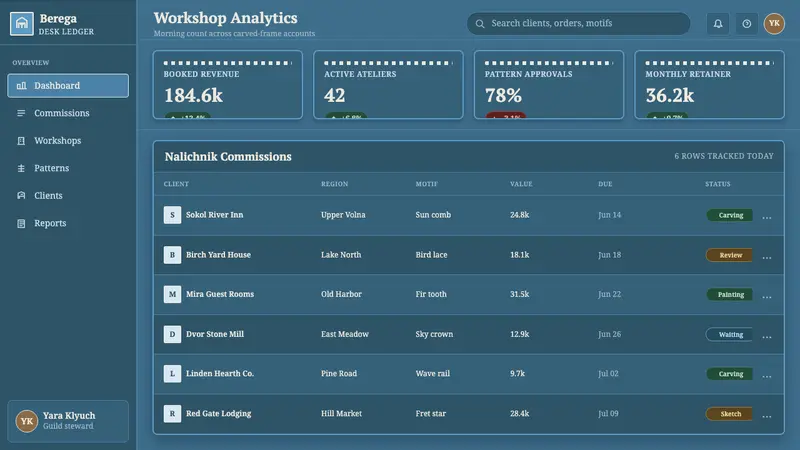Click the search magnifier icon
This screenshot has height=450, width=800.
click(480, 23)
